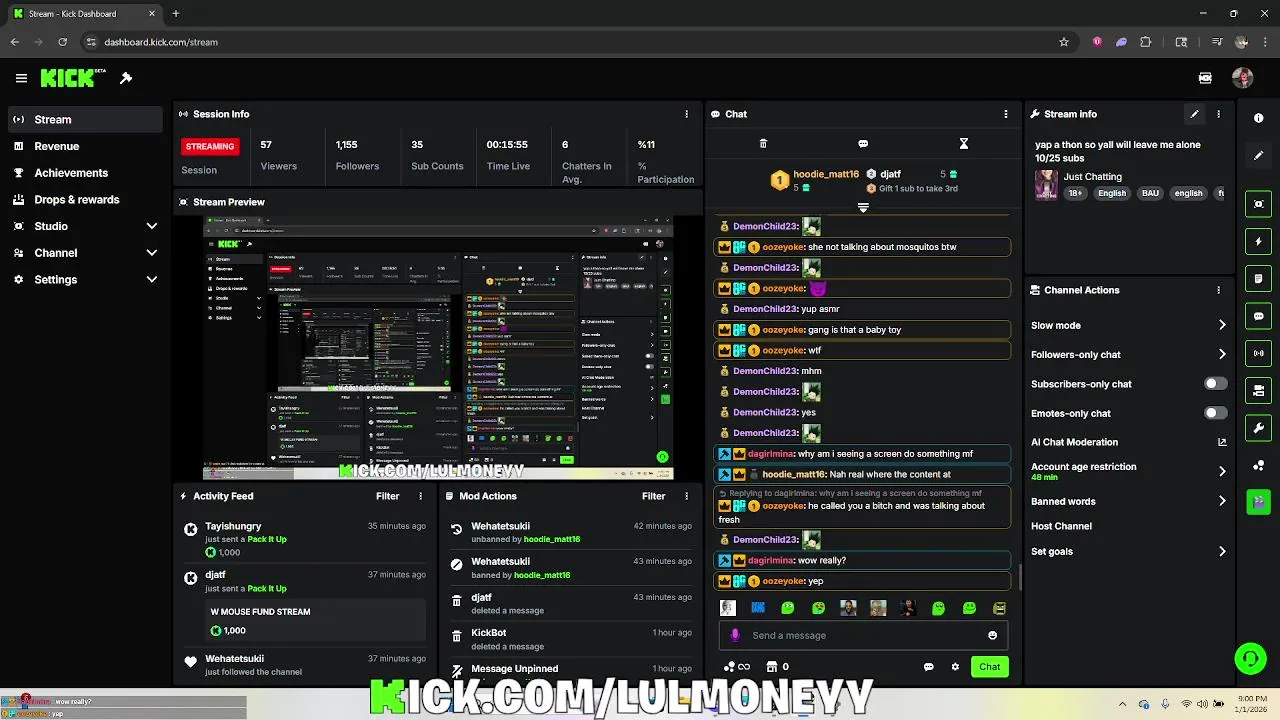Open Activity Feed three-dot options

pos(420,496)
